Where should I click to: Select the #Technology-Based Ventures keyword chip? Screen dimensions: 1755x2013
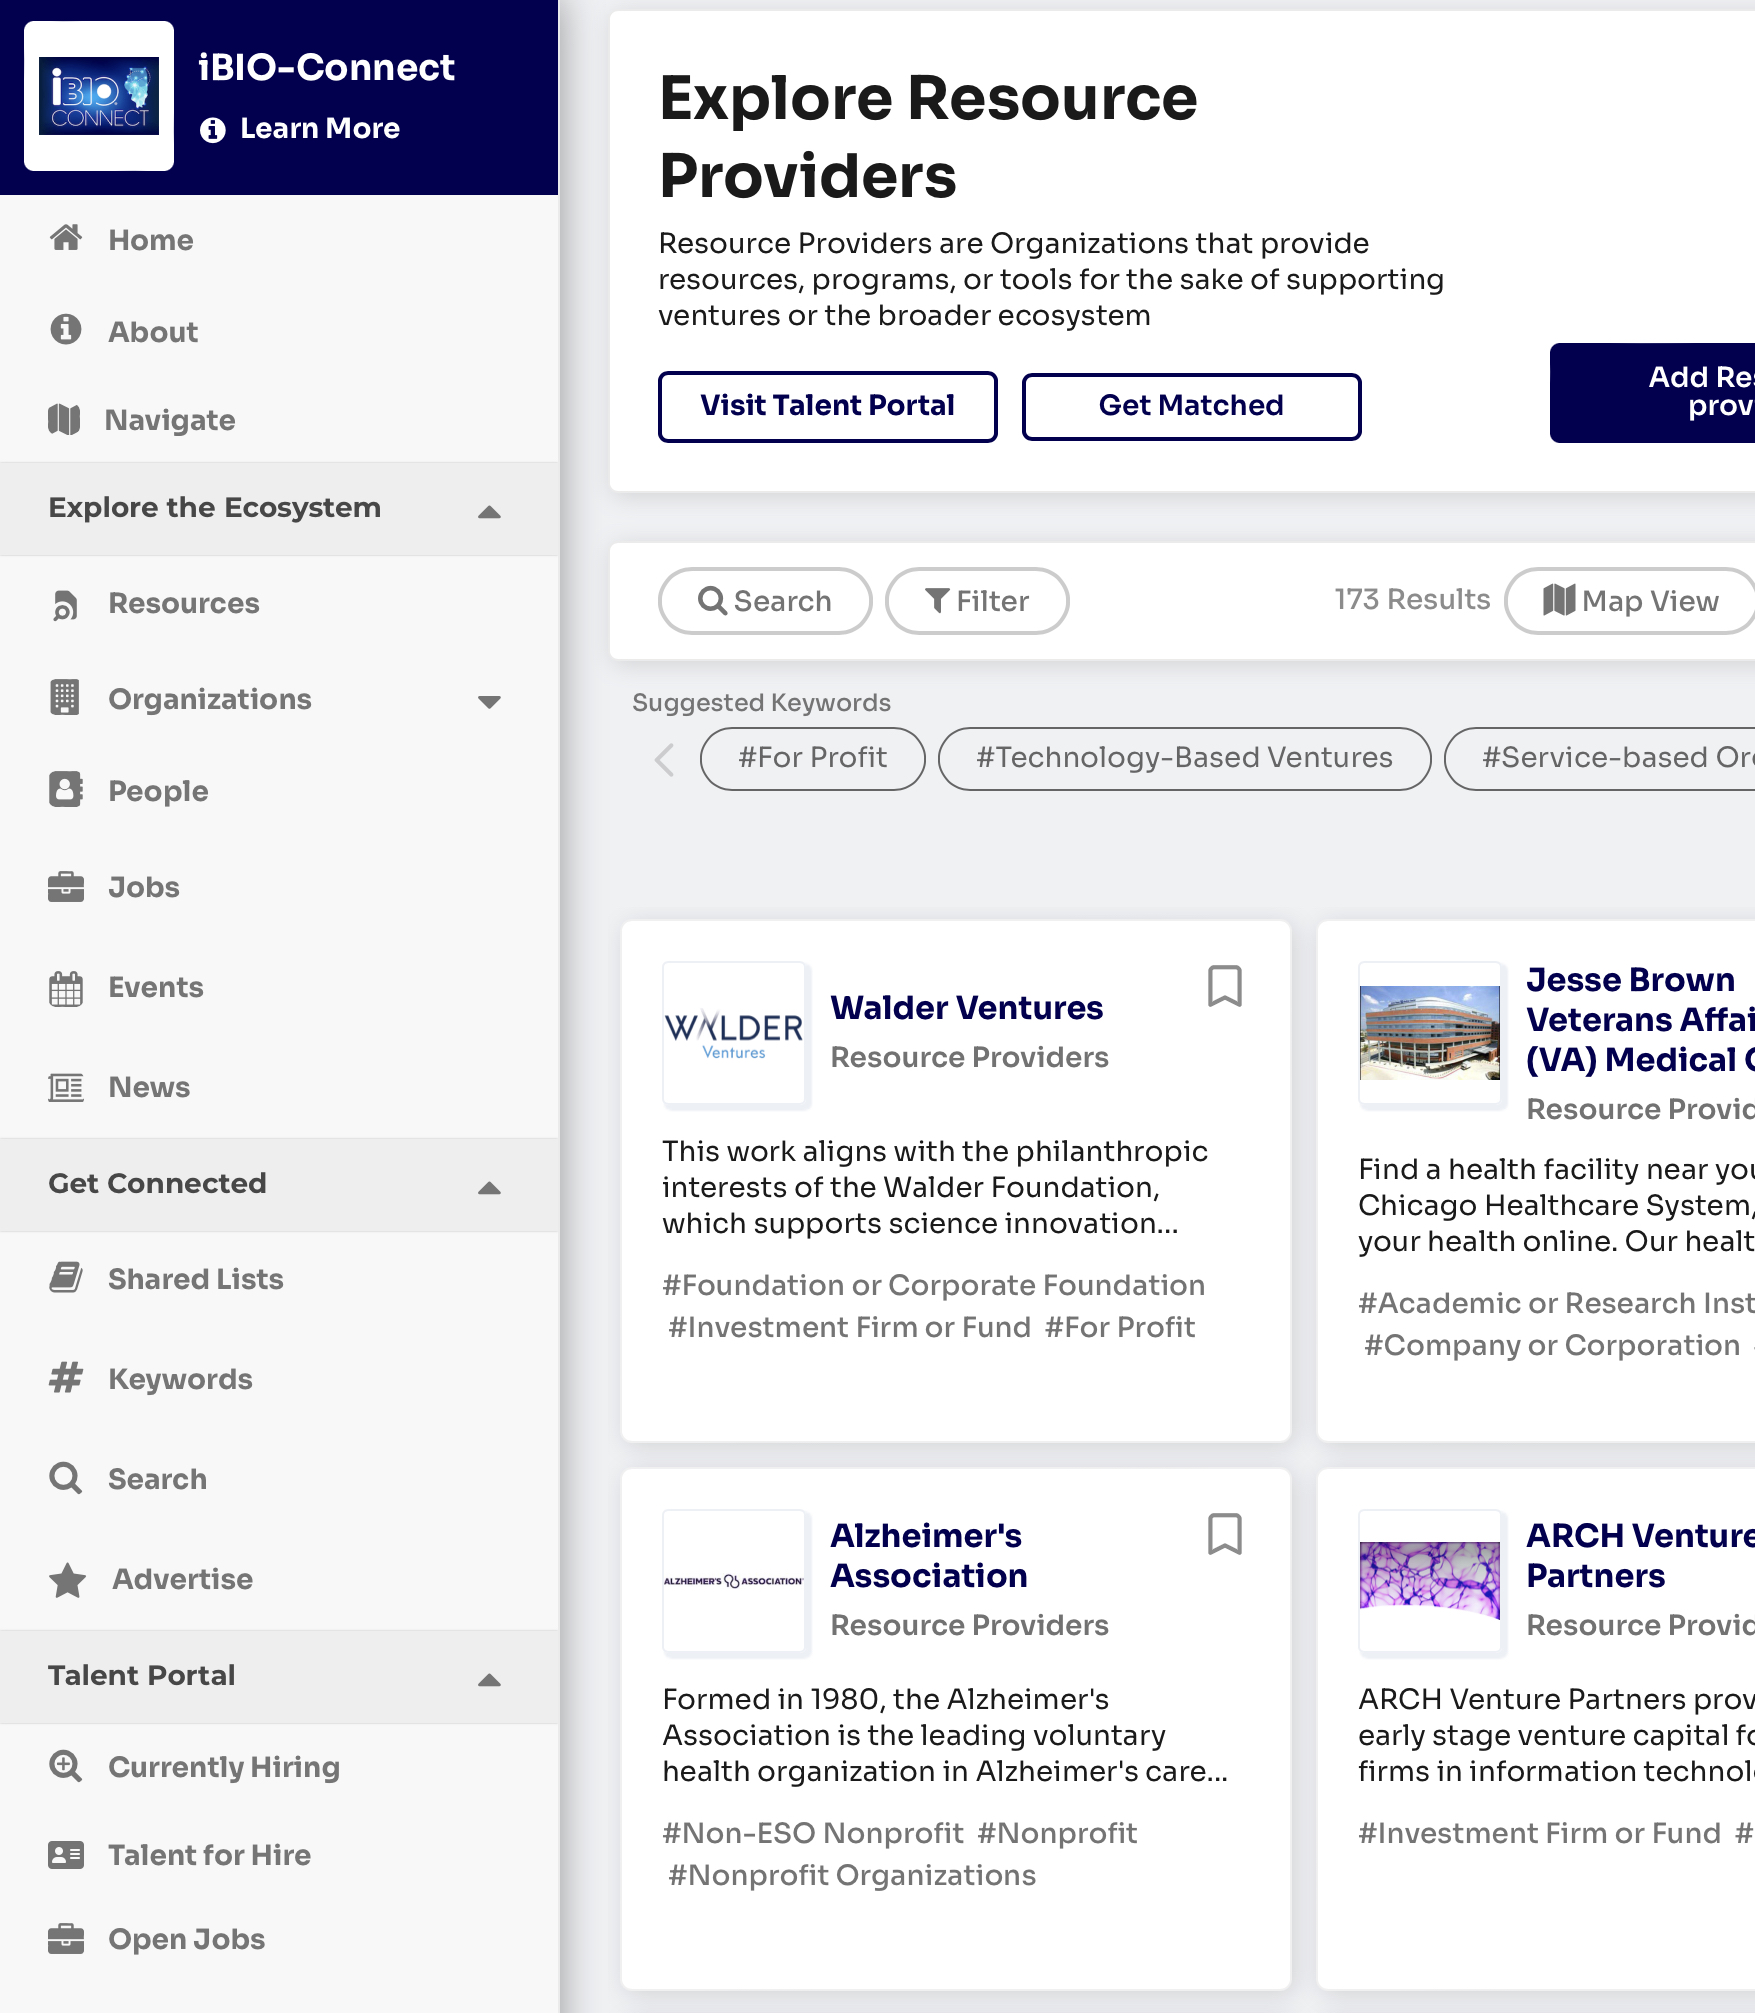coord(1184,758)
